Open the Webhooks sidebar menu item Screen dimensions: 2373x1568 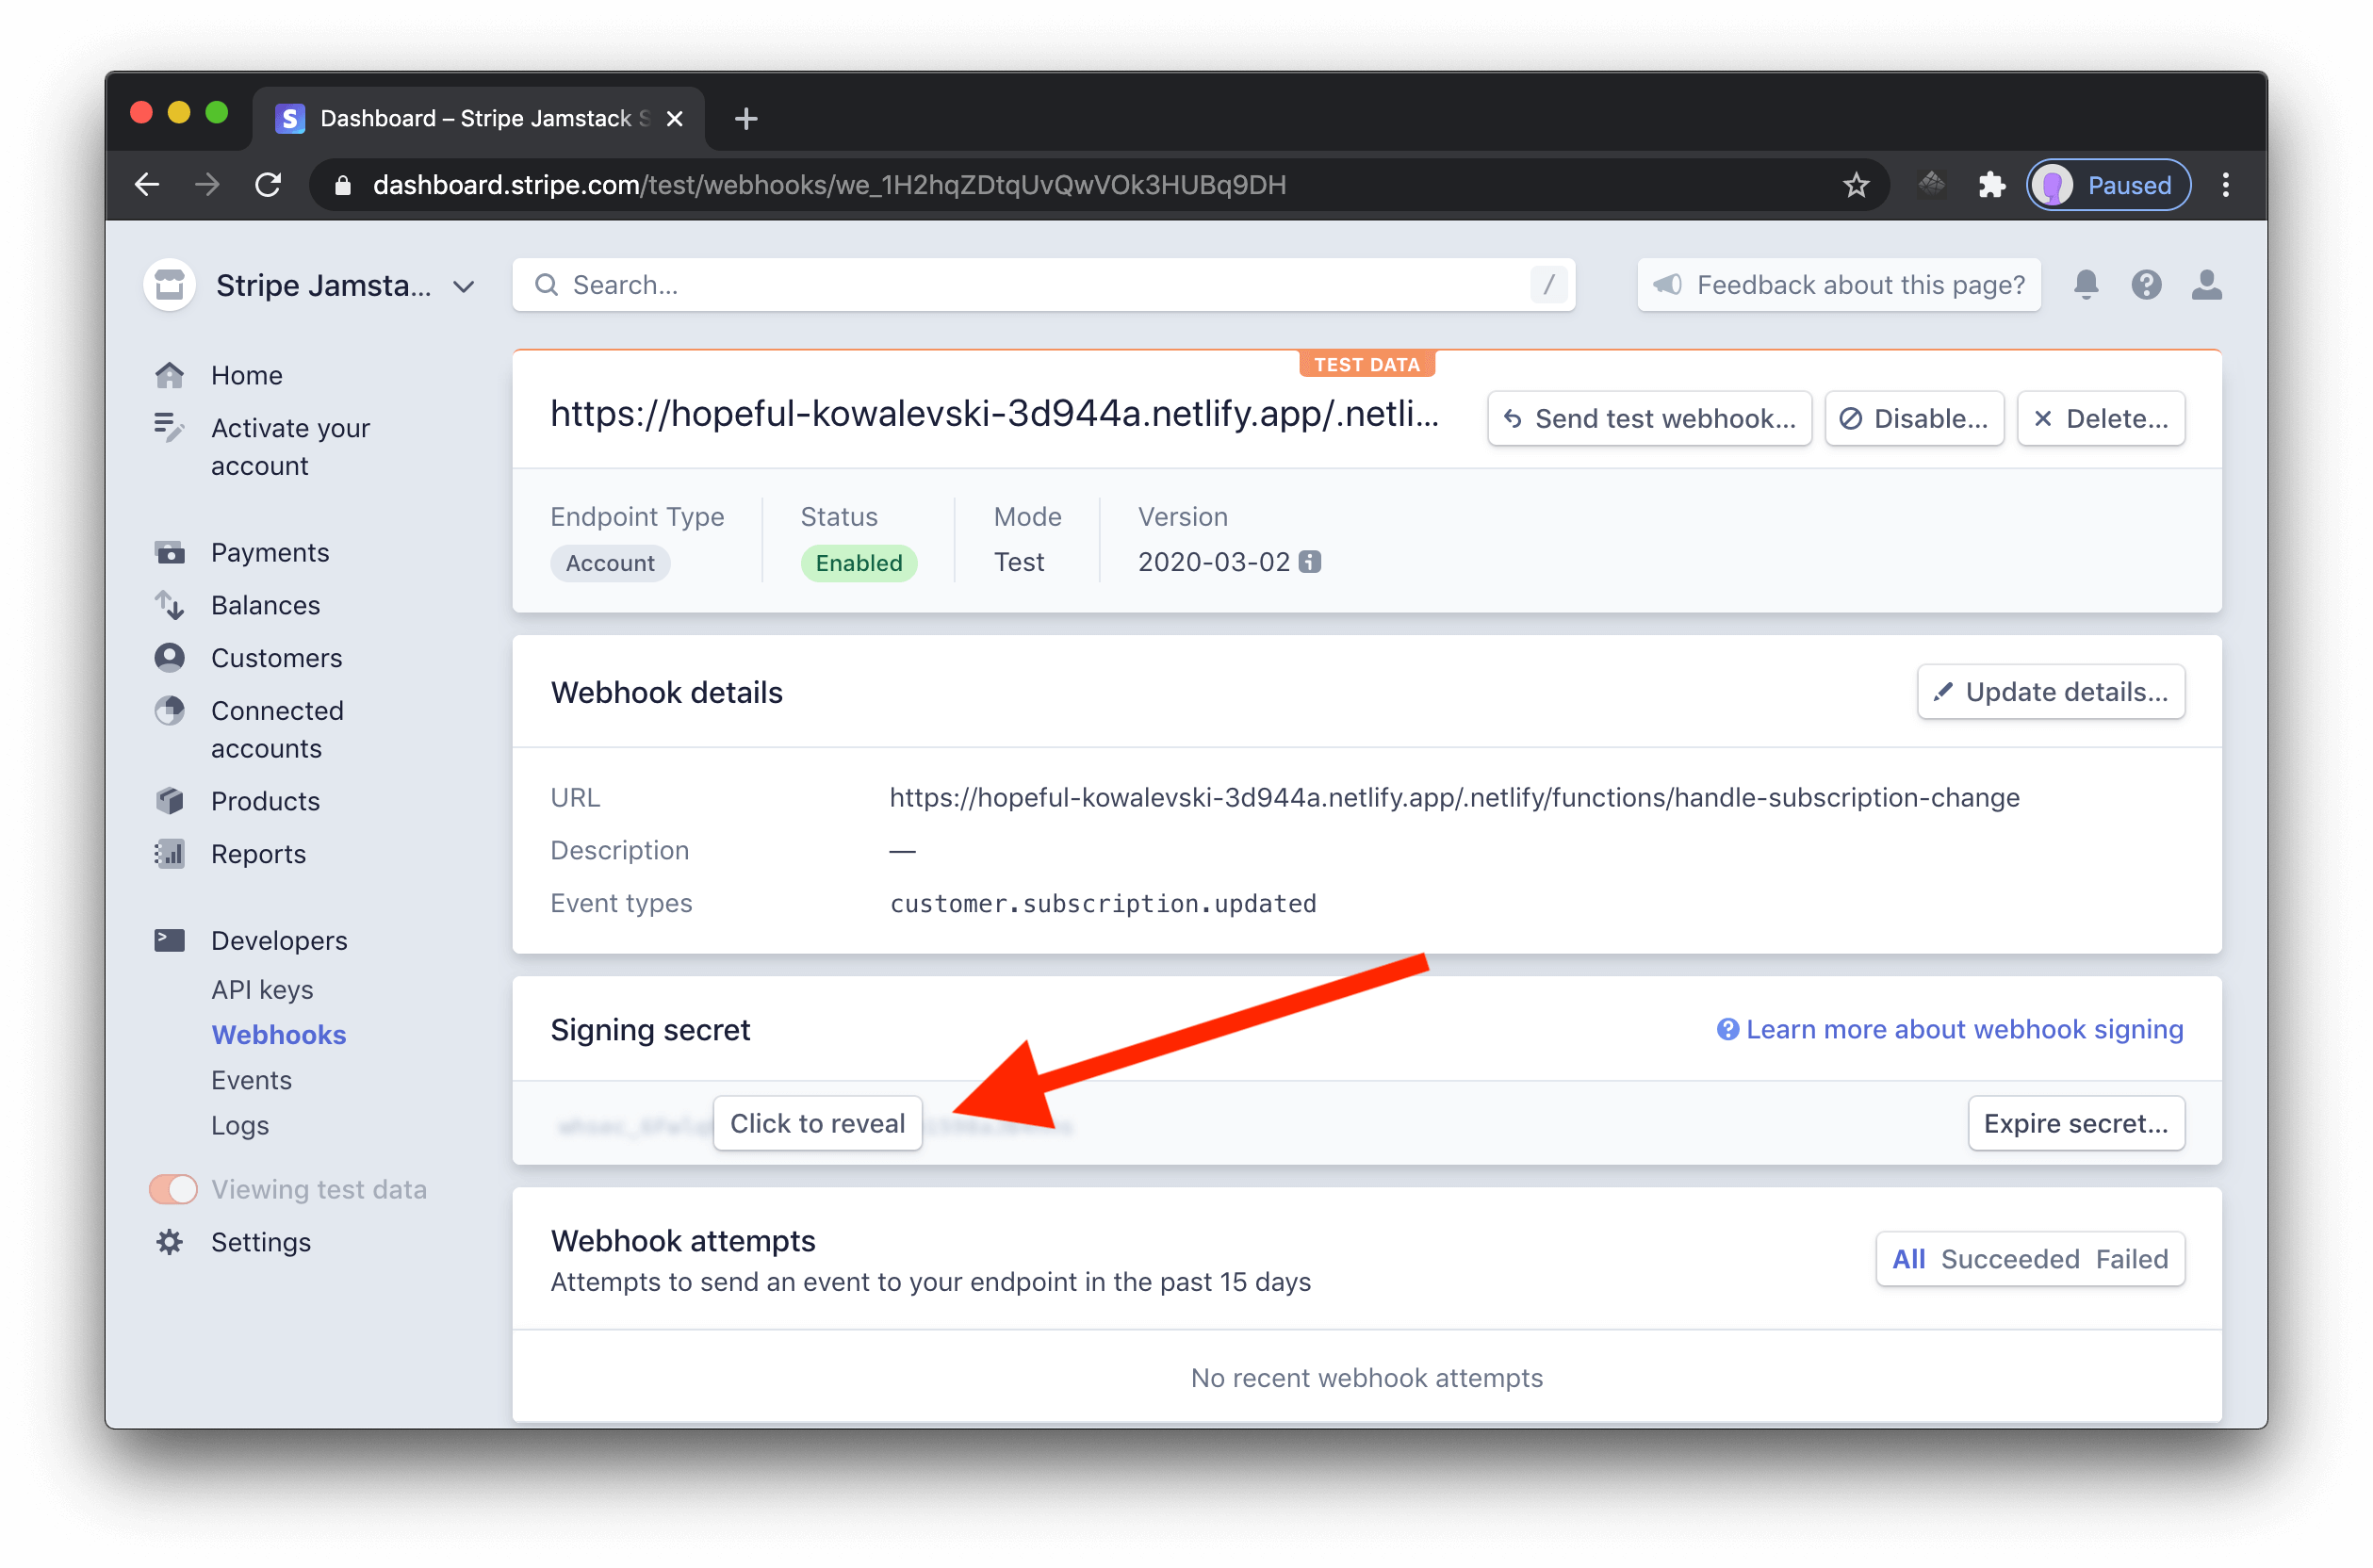point(278,1034)
